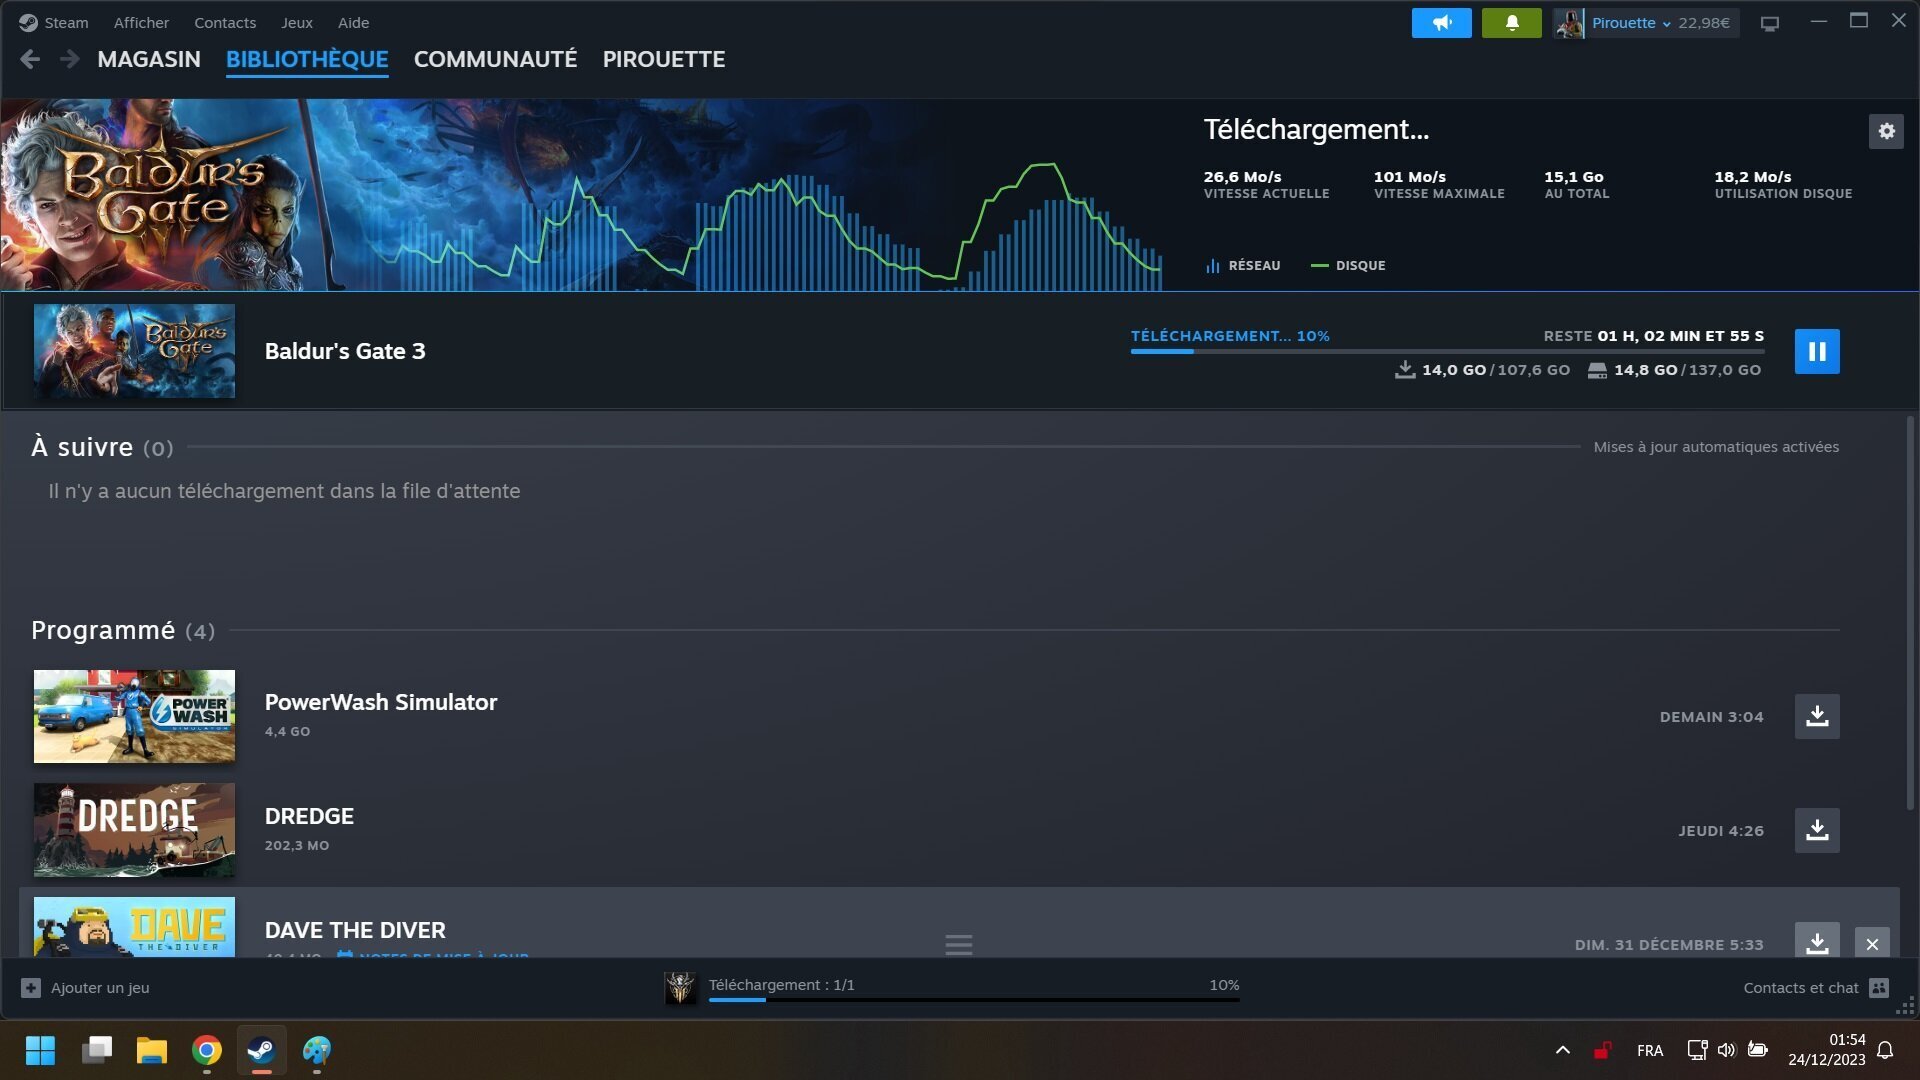Open the Afficher menu
The width and height of the screenshot is (1920, 1080).
[x=141, y=22]
